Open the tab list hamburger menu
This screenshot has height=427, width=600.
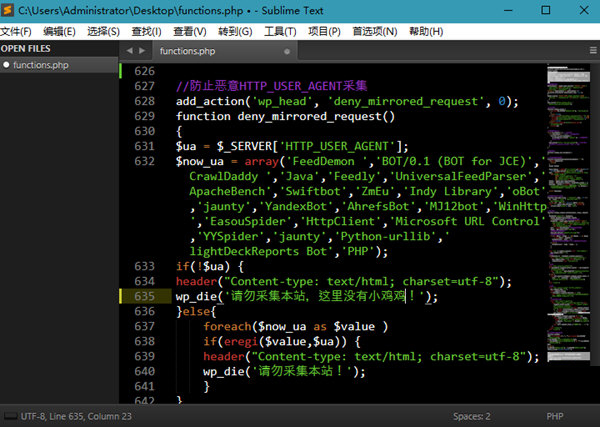coord(593,50)
